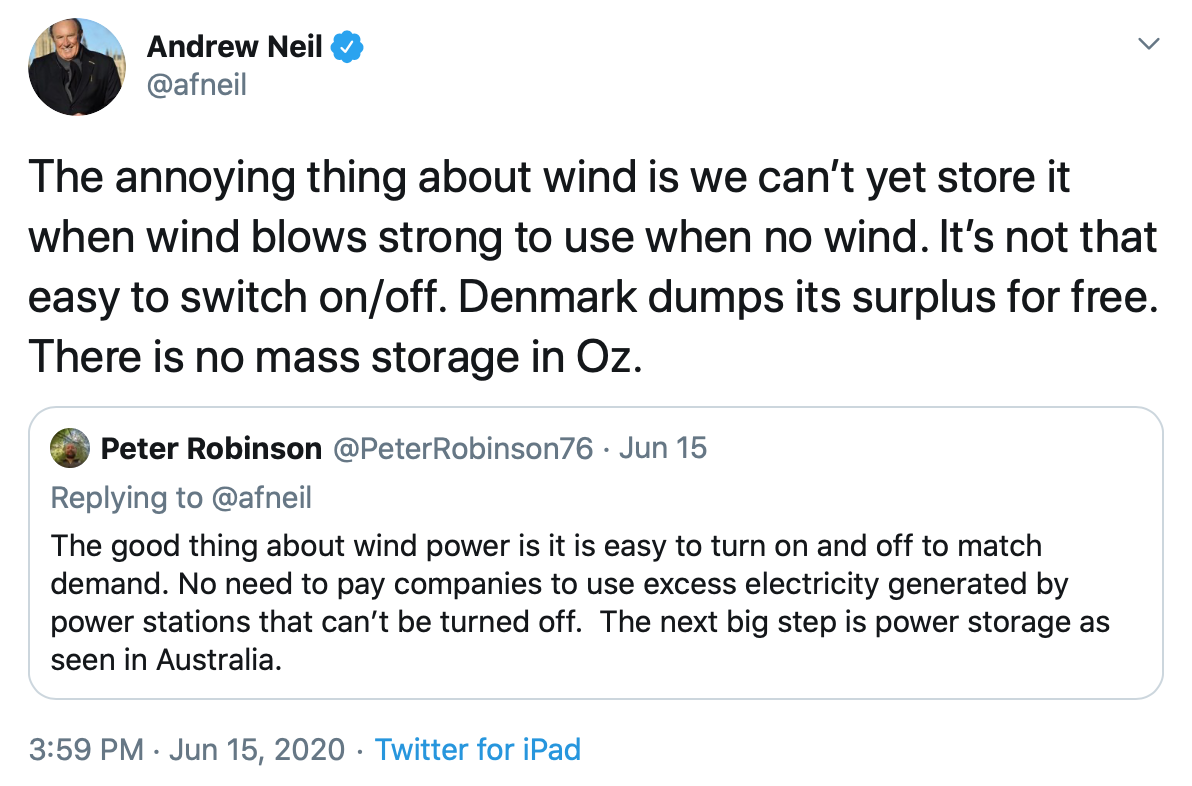Open the quoted tweet about wind power
This screenshot has height=786, width=1192.
click(x=596, y=553)
